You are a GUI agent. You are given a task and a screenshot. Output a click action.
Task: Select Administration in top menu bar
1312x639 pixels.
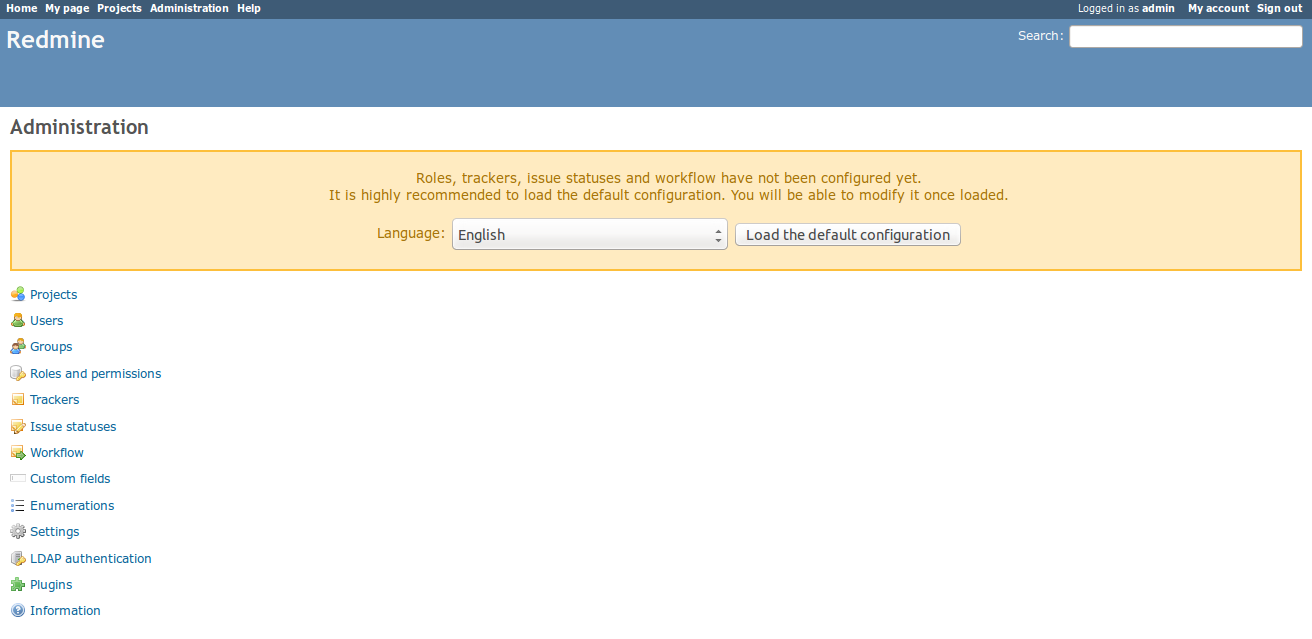(189, 8)
